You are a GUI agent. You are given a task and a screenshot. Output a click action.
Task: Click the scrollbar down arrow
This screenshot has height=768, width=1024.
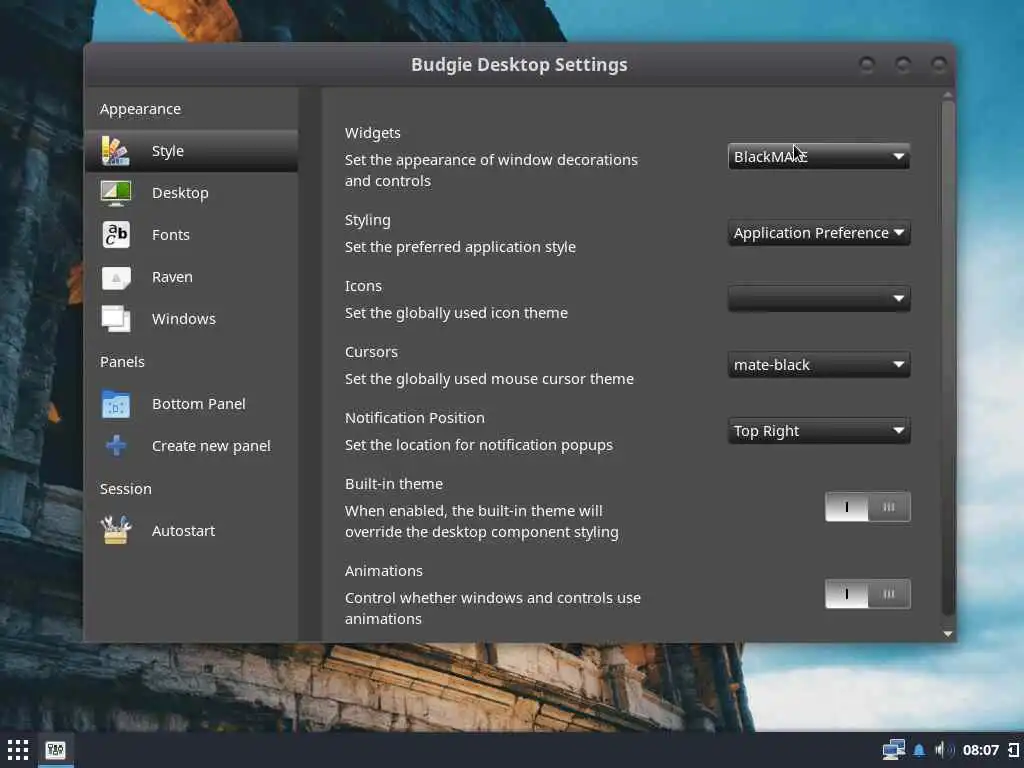948,633
